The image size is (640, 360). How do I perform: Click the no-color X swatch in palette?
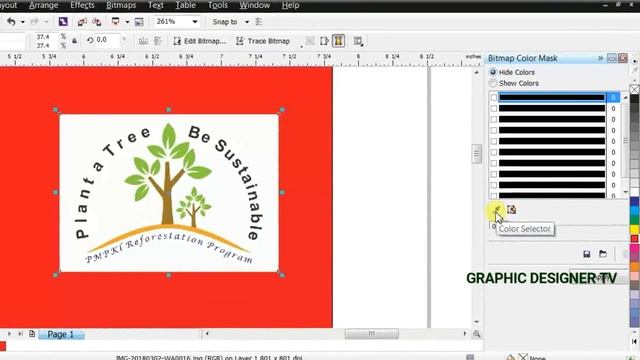click(x=634, y=89)
